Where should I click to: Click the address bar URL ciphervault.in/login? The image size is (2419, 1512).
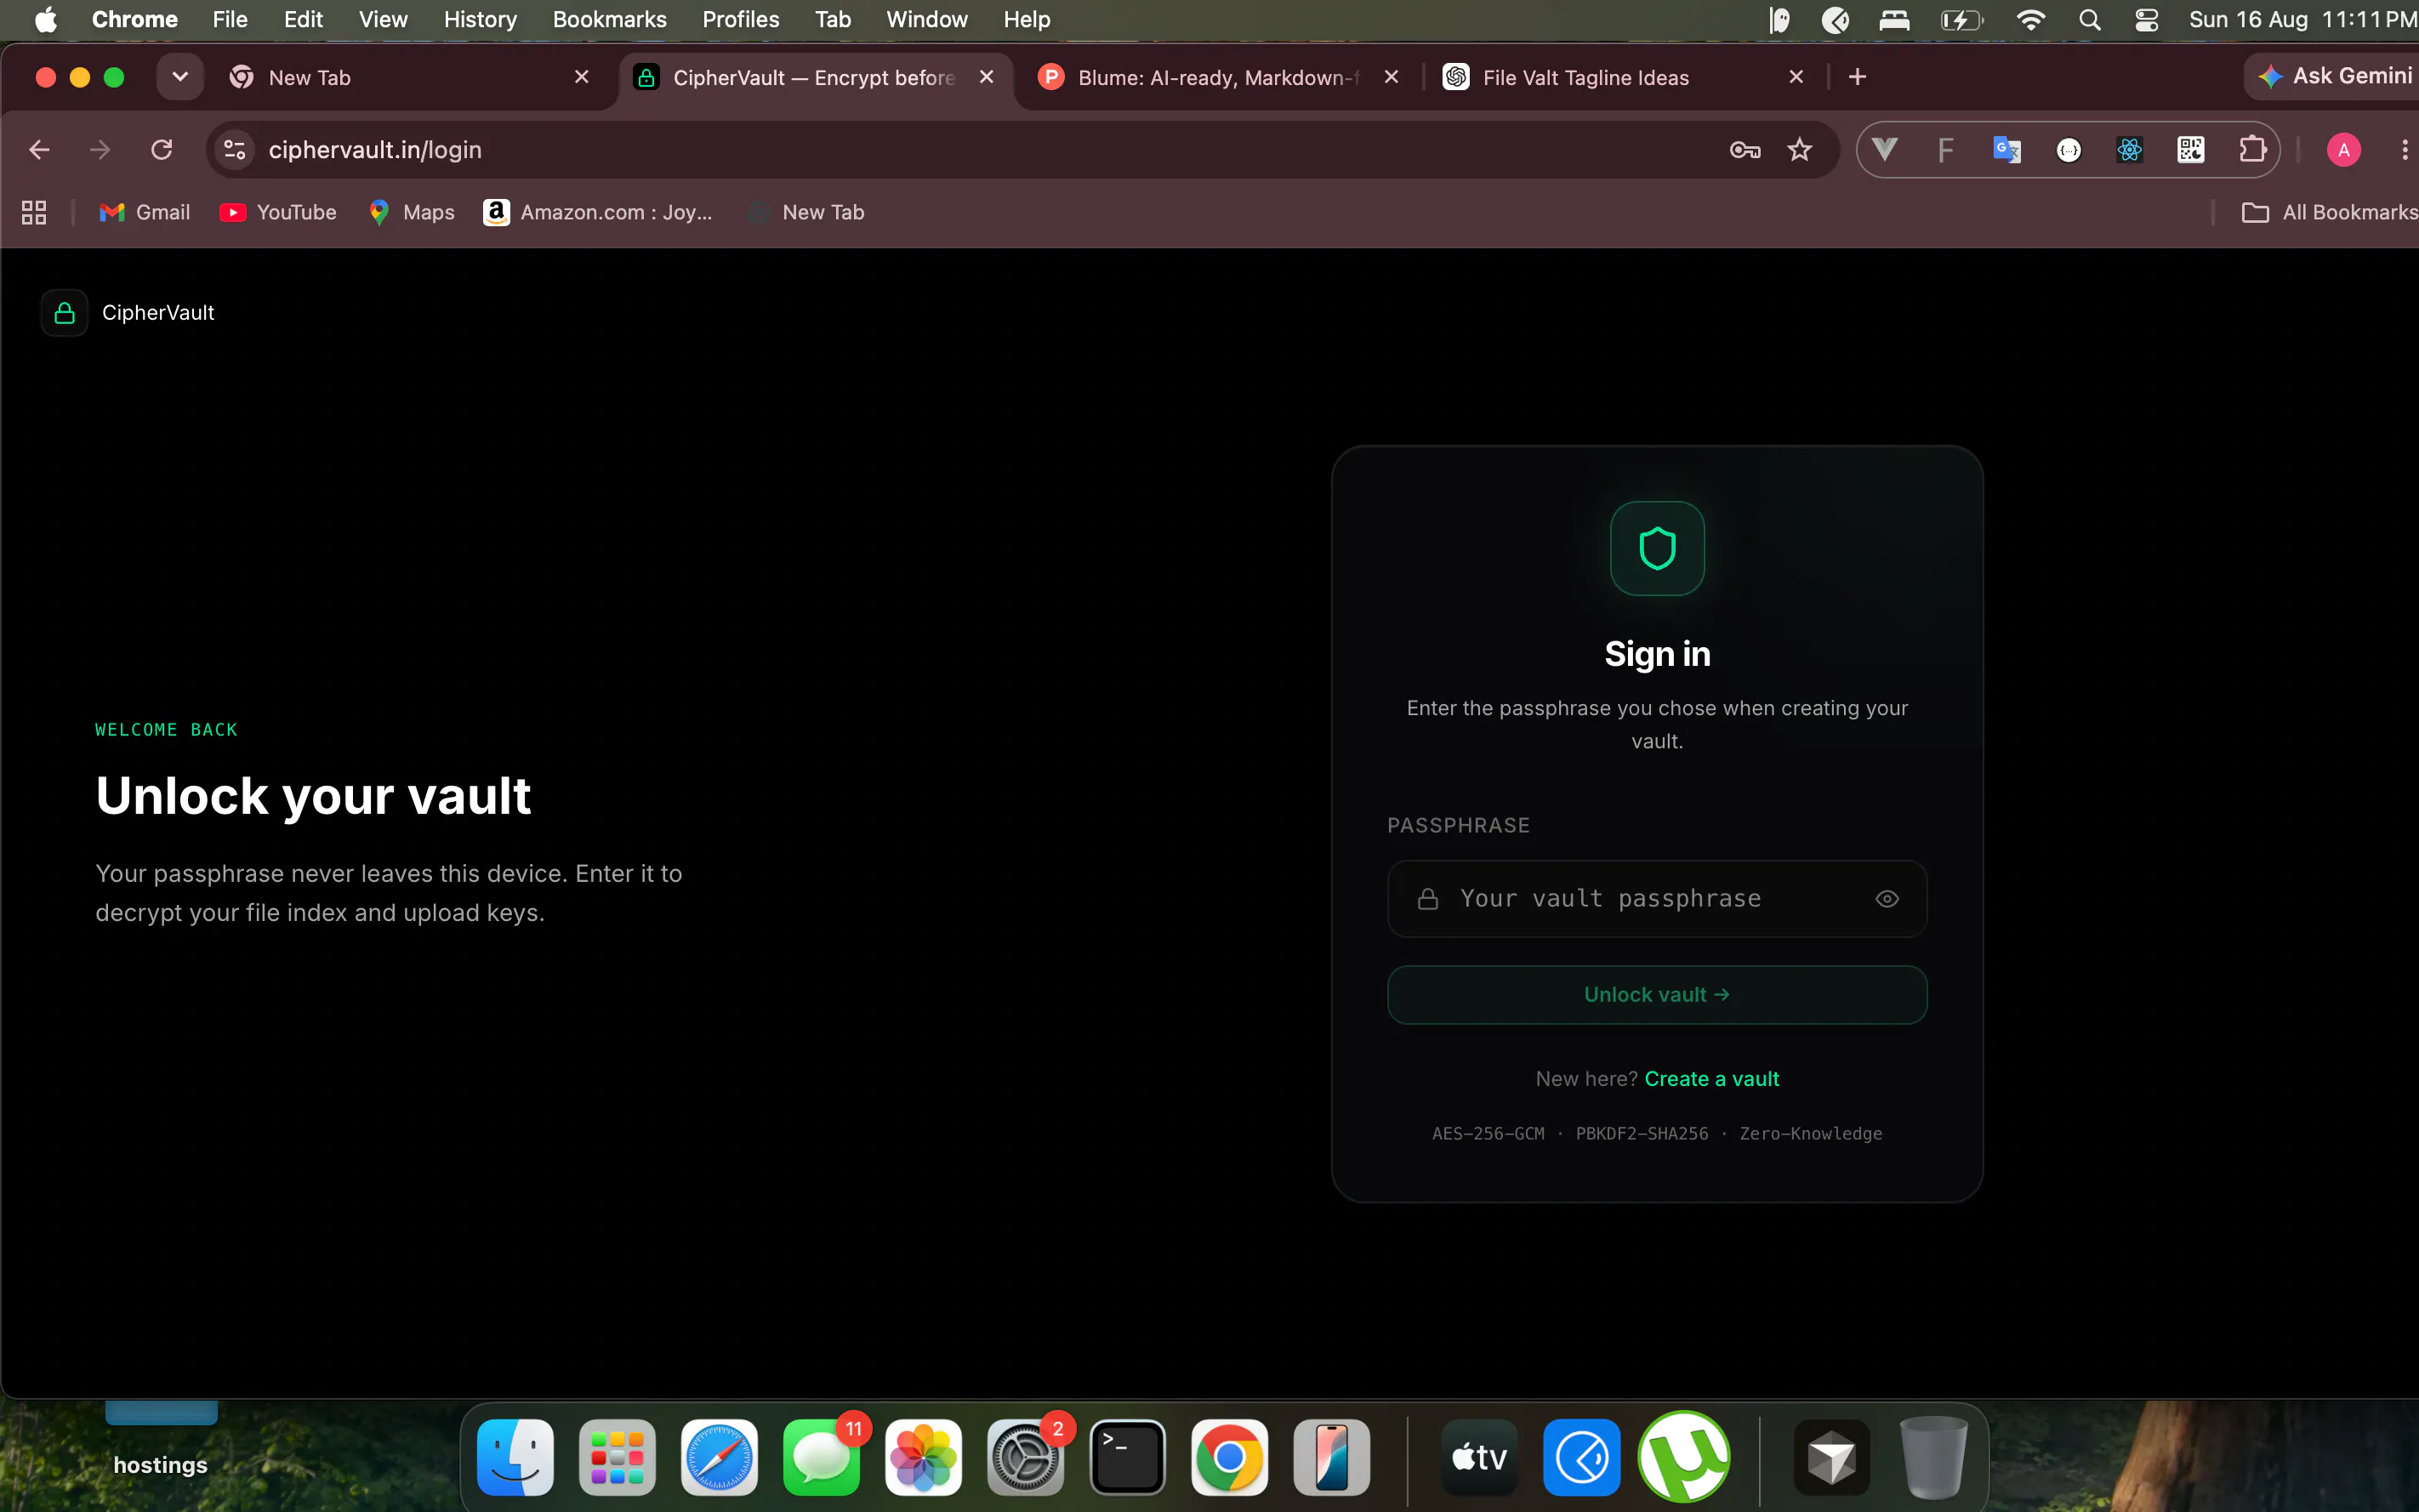coord(375,150)
